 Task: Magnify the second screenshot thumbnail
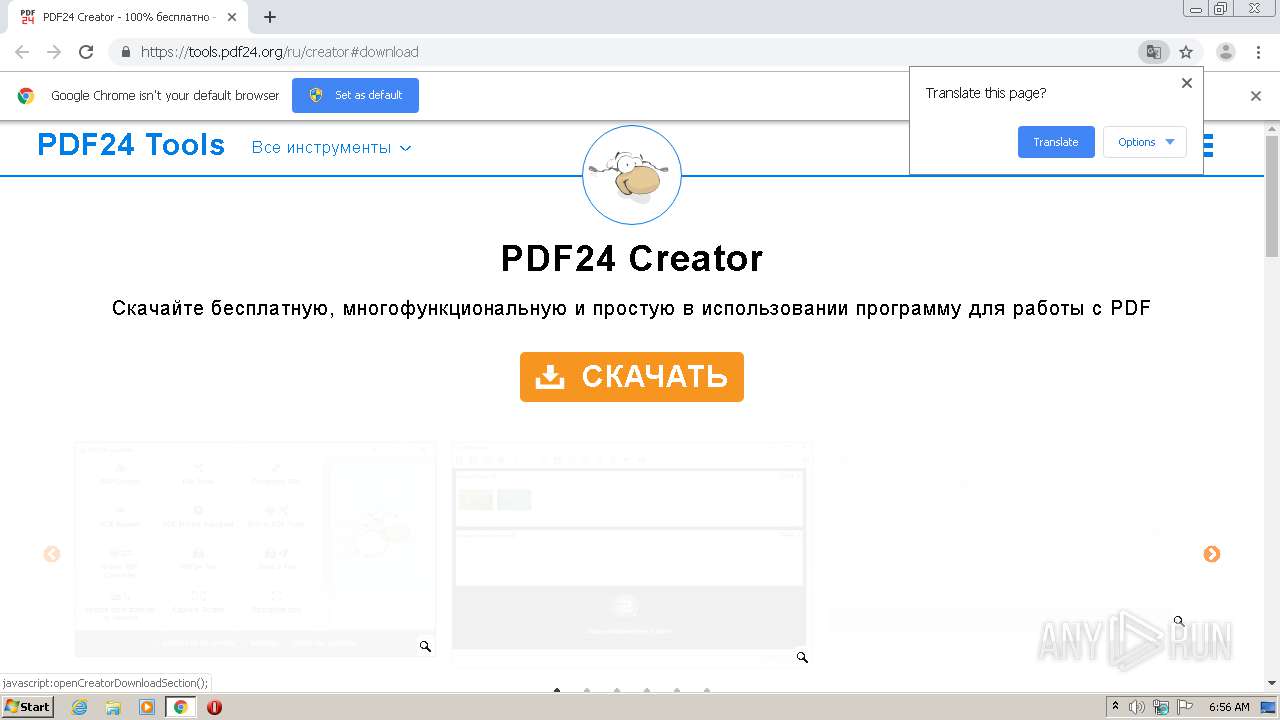click(802, 657)
